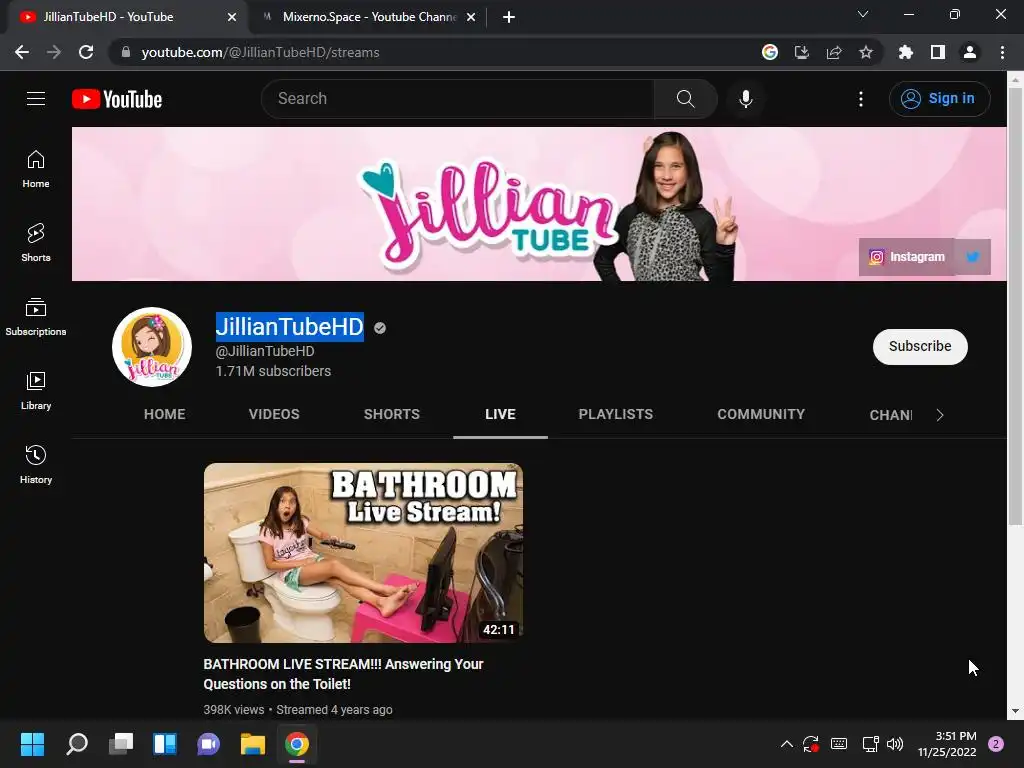The image size is (1024, 768).
Task: Click the JillianTube channel avatar
Action: click(x=152, y=347)
